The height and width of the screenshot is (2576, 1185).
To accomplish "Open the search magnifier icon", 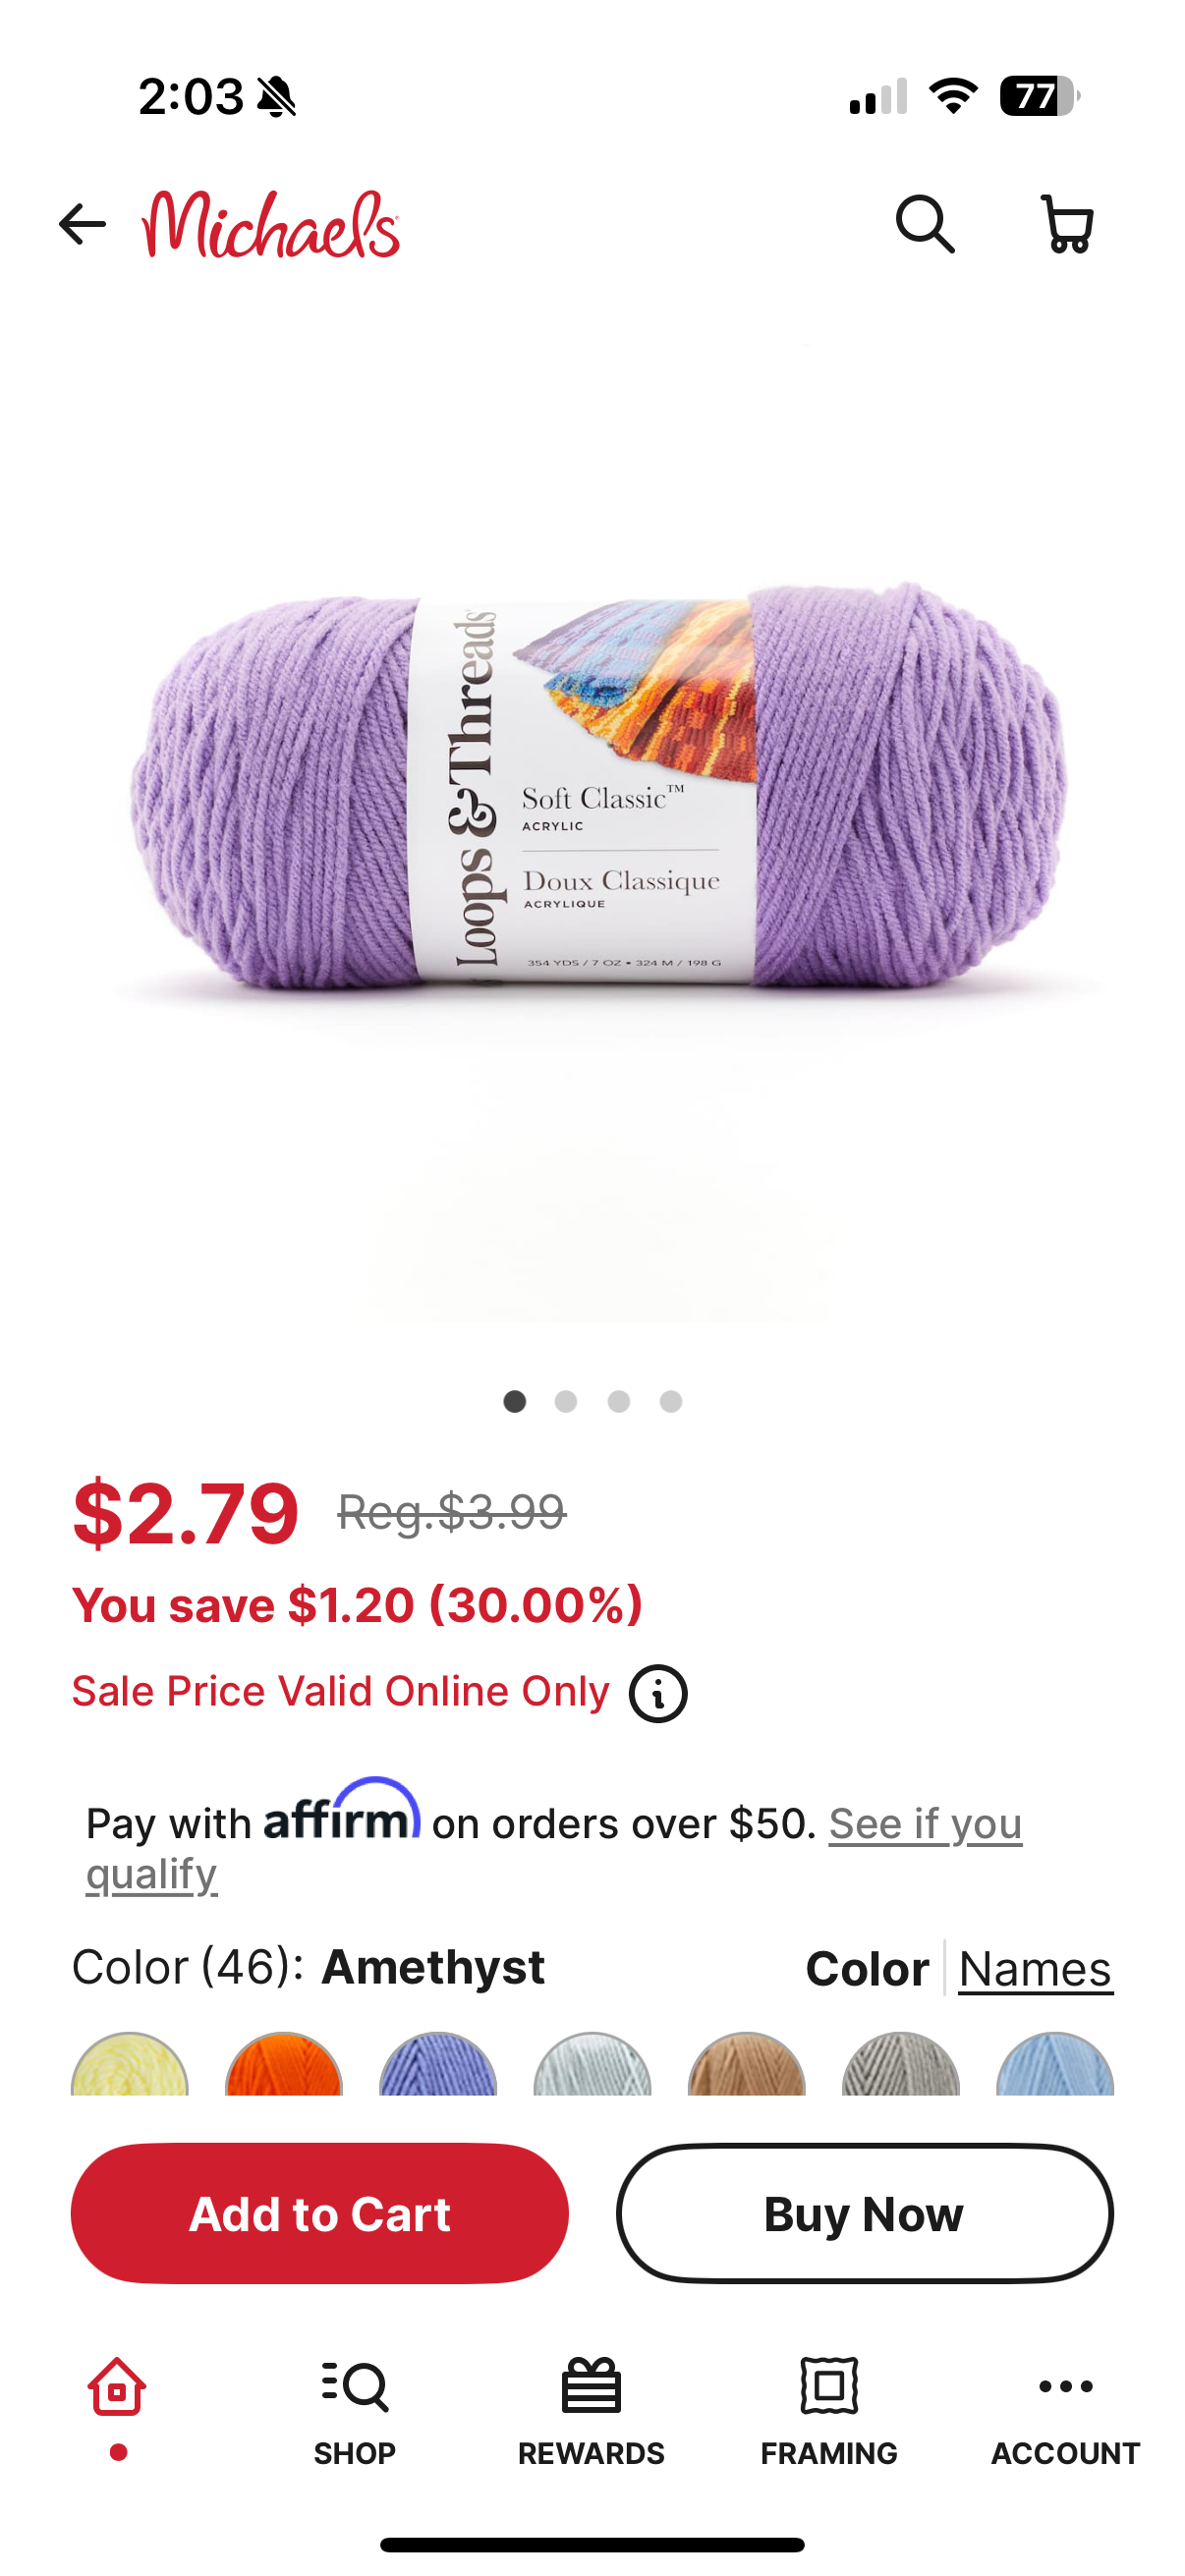I will pos(925,224).
